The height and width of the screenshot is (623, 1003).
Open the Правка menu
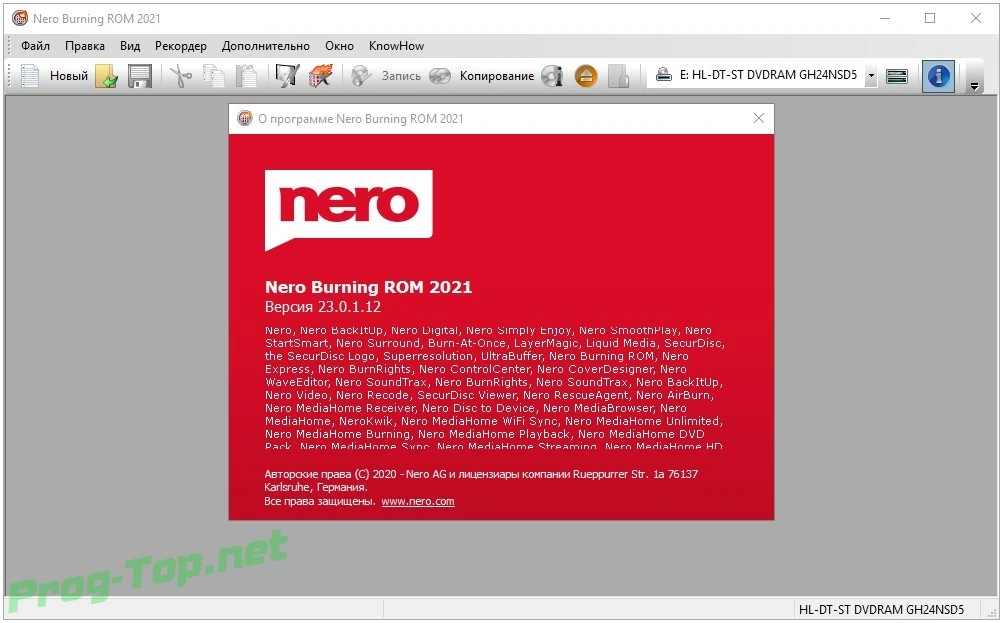point(85,46)
